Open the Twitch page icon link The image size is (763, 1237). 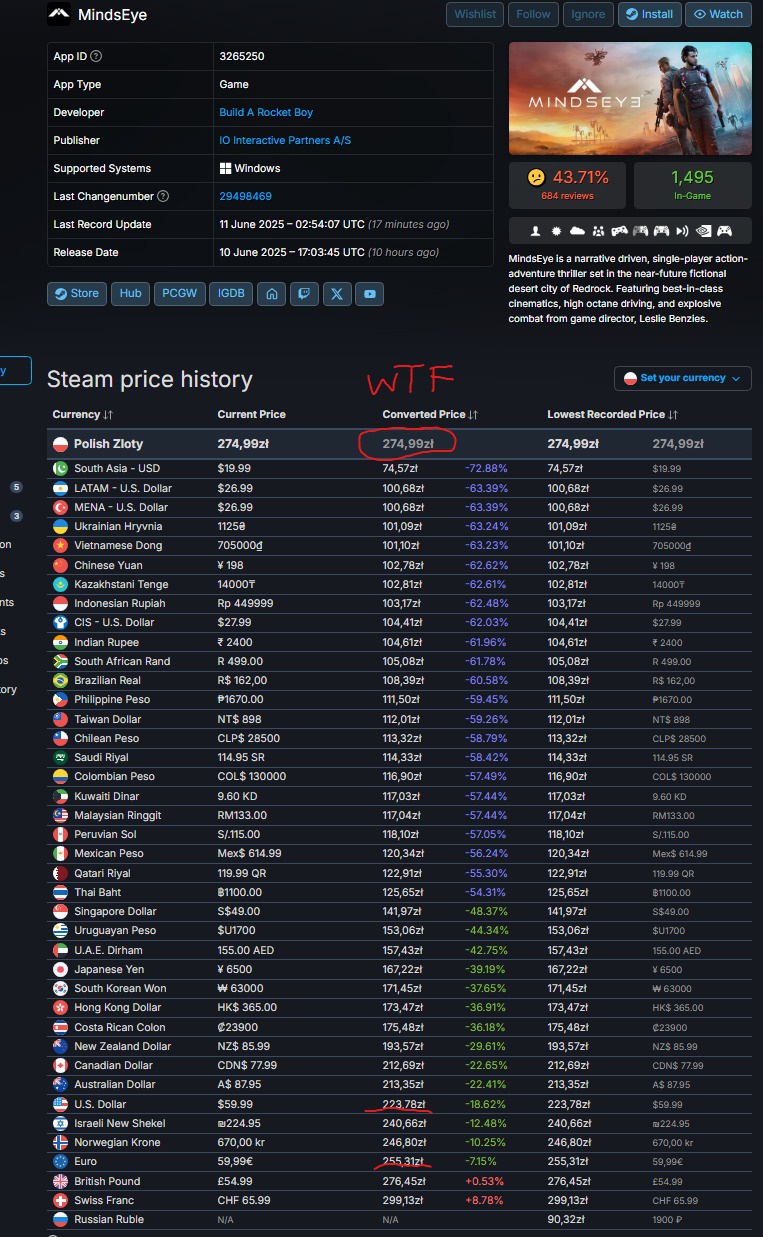[304, 294]
